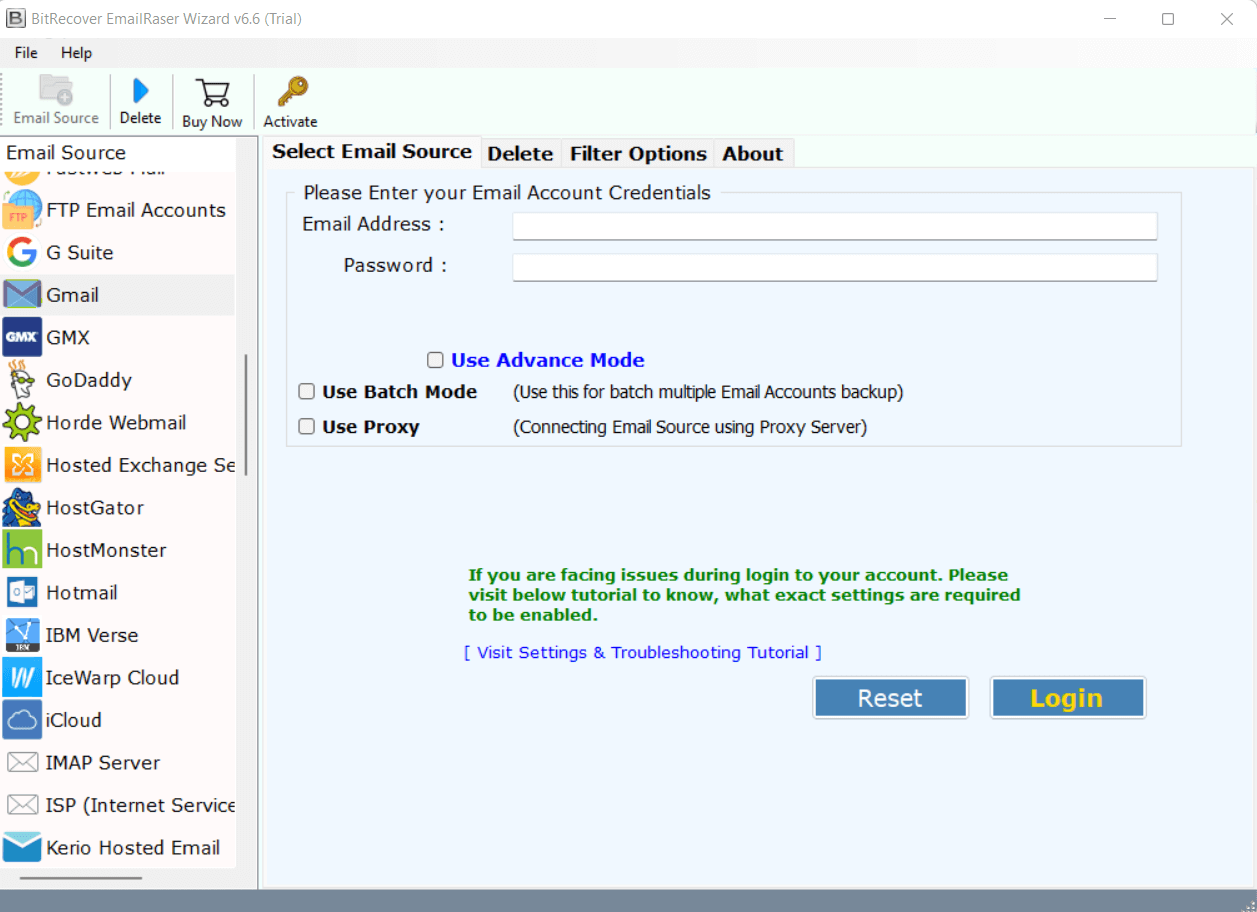Select Horde Webmail gear icon
Image resolution: width=1257 pixels, height=912 pixels.
click(x=22, y=422)
